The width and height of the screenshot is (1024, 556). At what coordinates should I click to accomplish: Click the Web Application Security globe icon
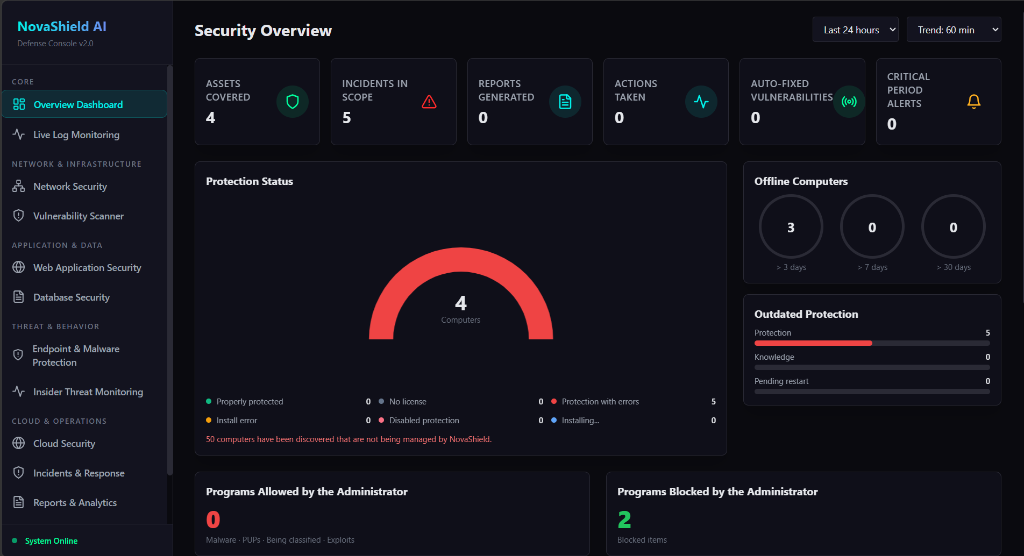click(19, 267)
